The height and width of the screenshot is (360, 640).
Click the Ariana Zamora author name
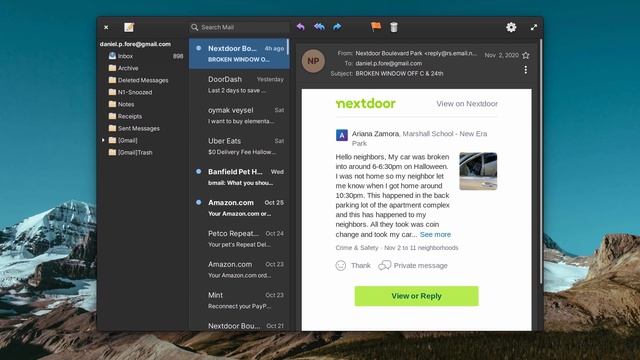(x=376, y=134)
